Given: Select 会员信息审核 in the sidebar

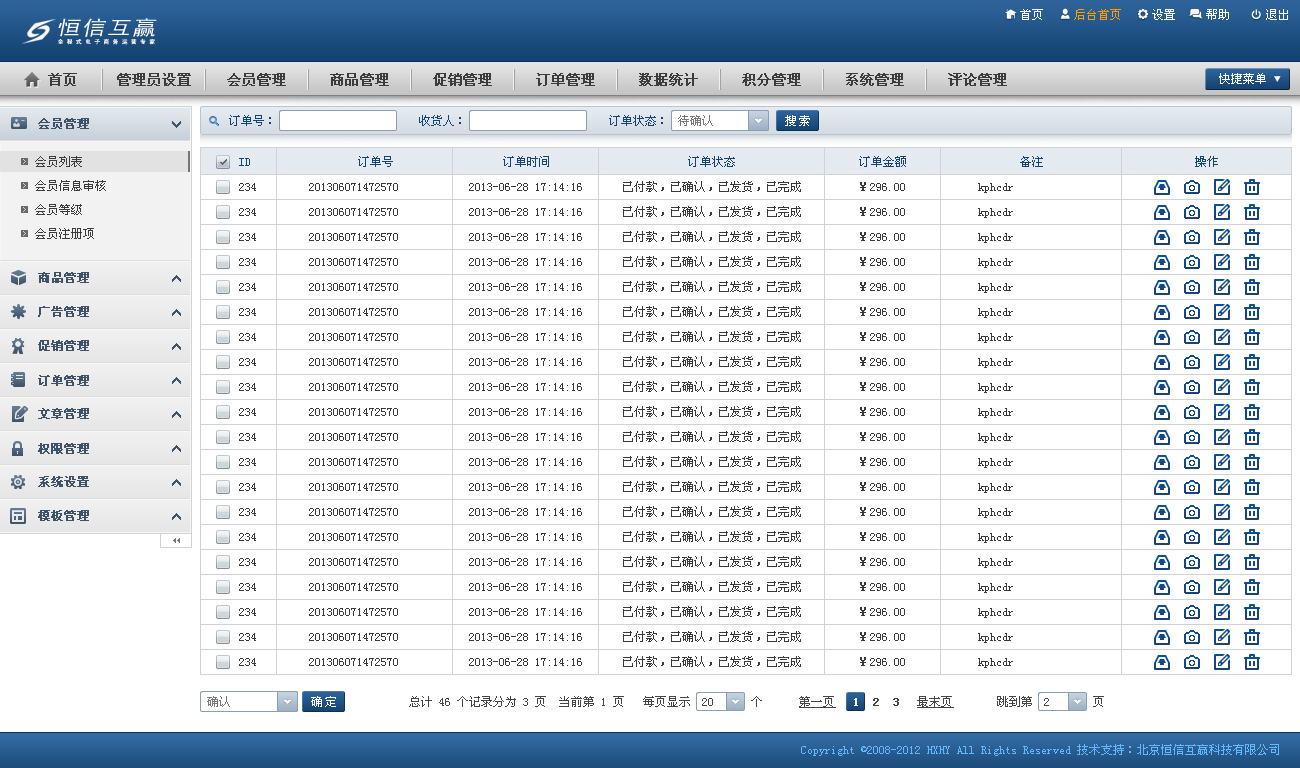Looking at the screenshot, I should [x=70, y=185].
